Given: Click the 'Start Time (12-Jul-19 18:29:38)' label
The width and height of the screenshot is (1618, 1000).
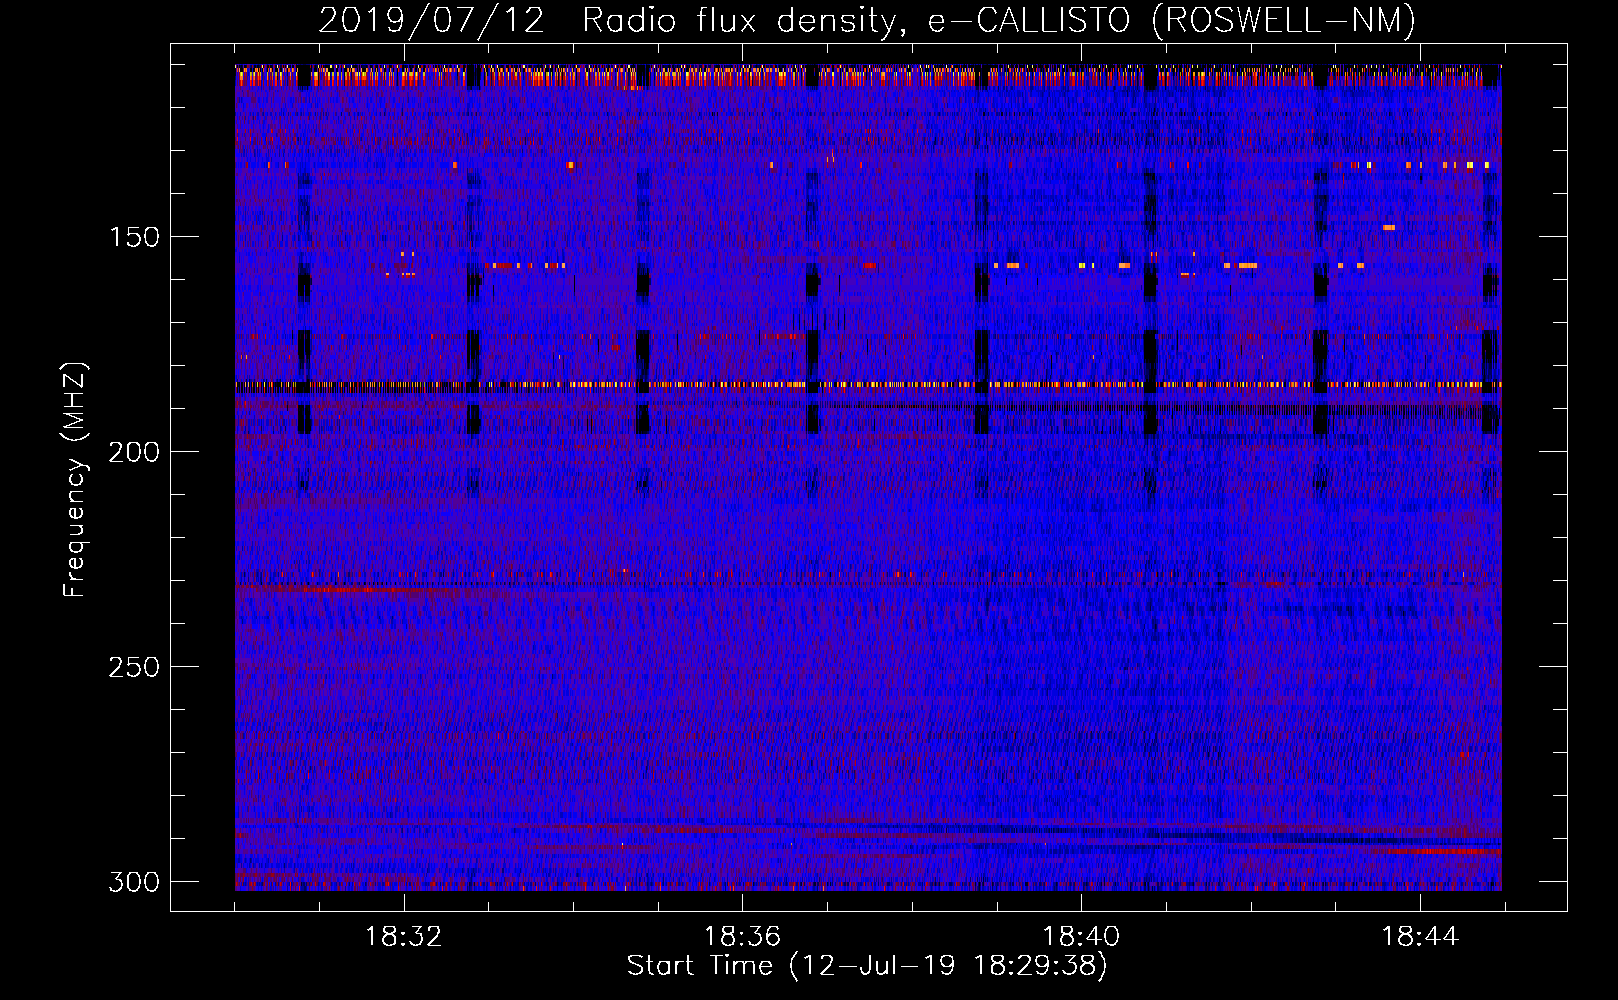Looking at the screenshot, I should [x=867, y=966].
